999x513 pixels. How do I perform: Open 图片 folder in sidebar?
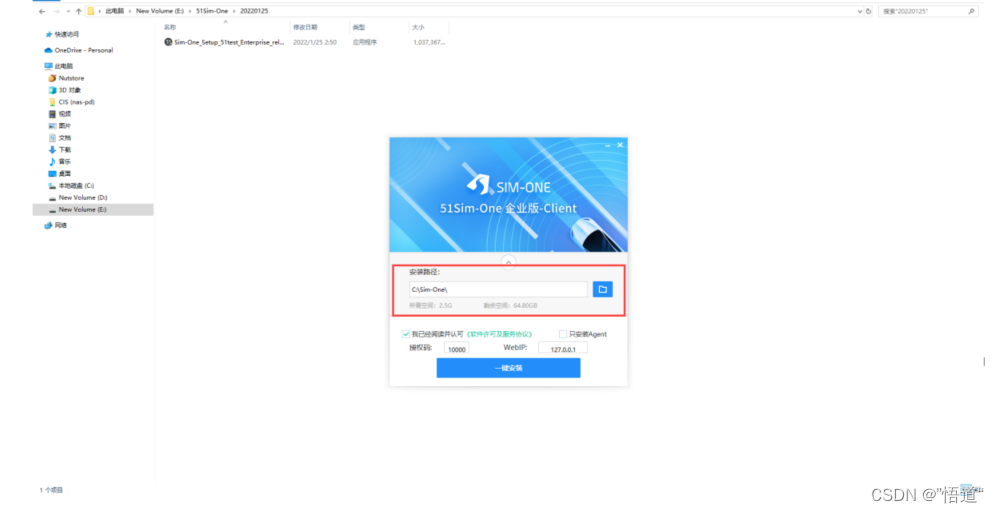[64, 126]
